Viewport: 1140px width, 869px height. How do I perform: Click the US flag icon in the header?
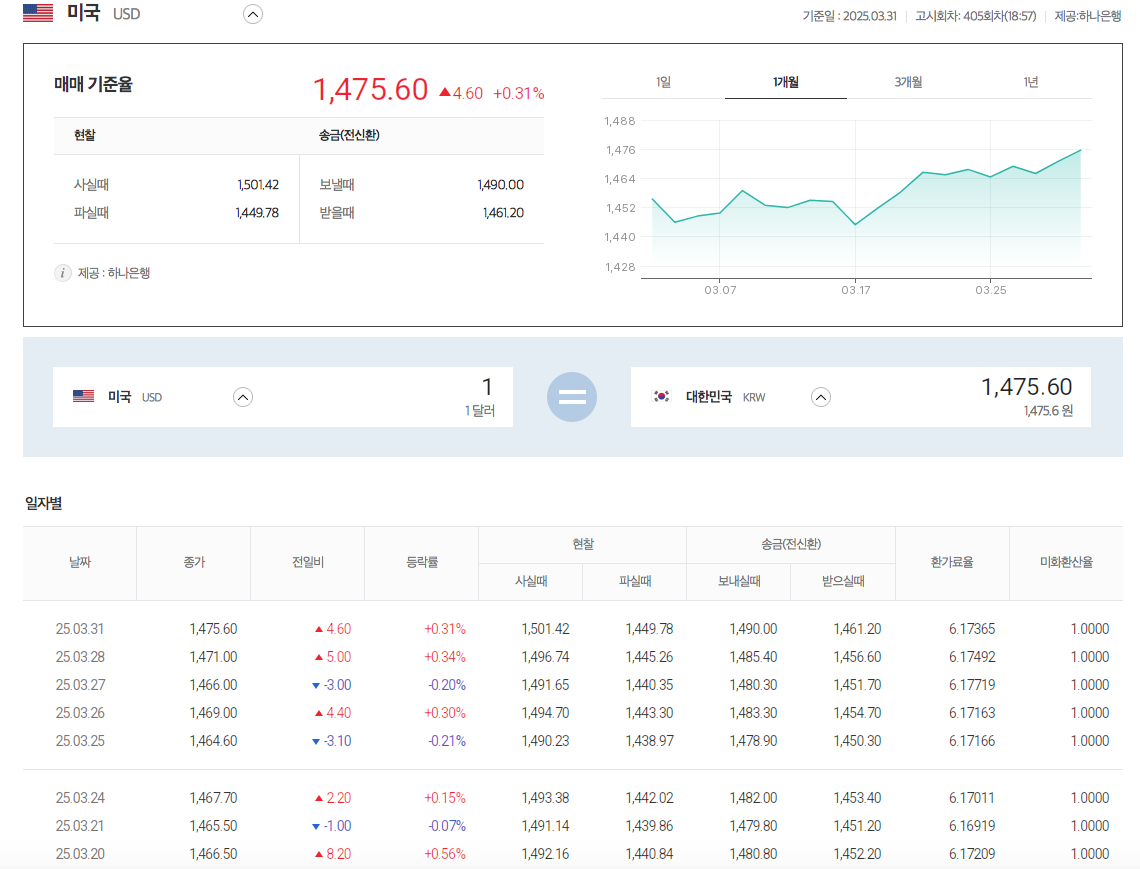37,13
